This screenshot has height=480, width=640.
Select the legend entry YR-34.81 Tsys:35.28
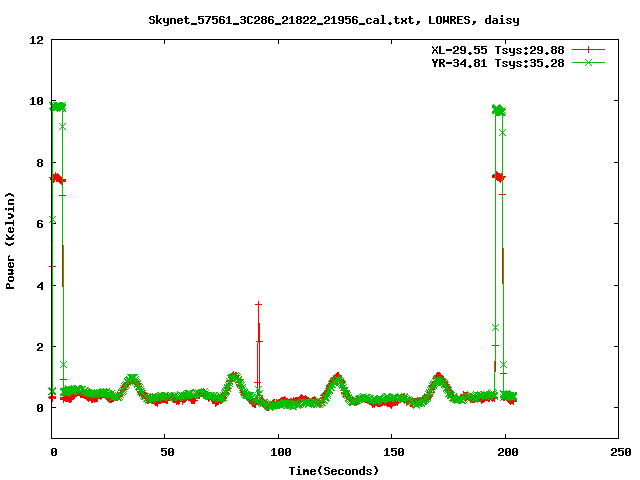(498, 63)
